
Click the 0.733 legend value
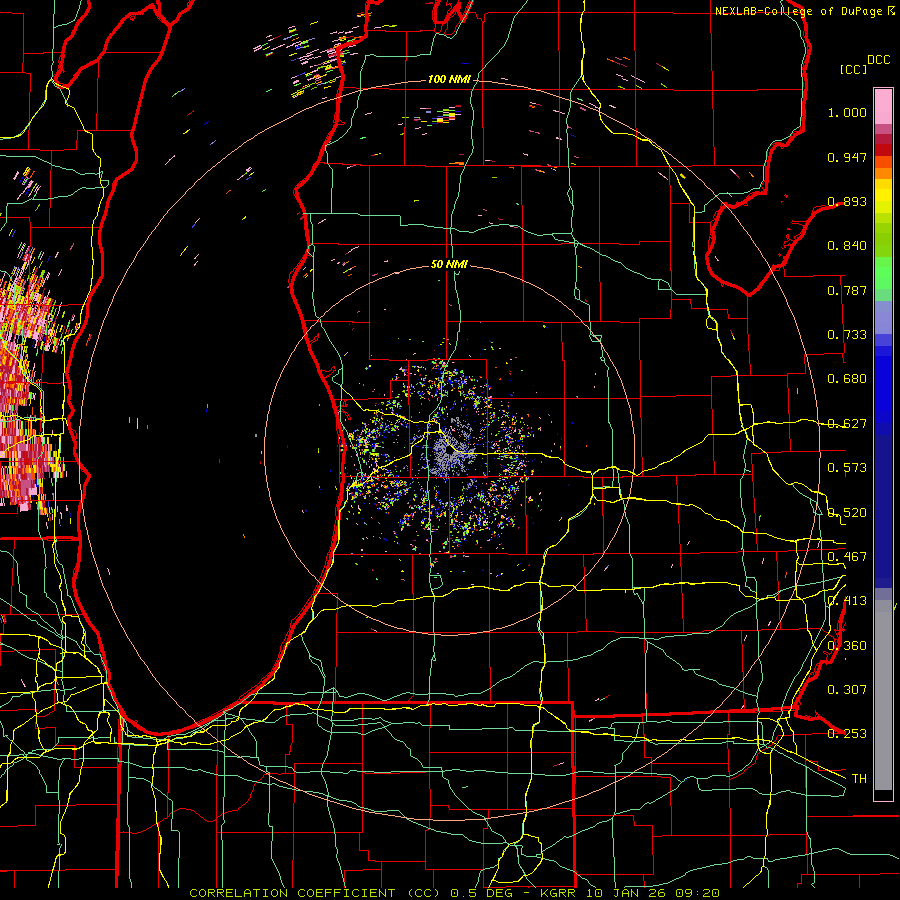[x=847, y=335]
